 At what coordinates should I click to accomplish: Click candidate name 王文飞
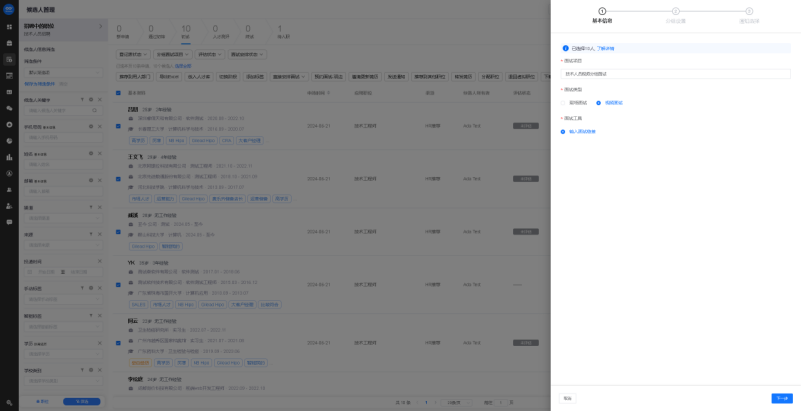(x=135, y=157)
